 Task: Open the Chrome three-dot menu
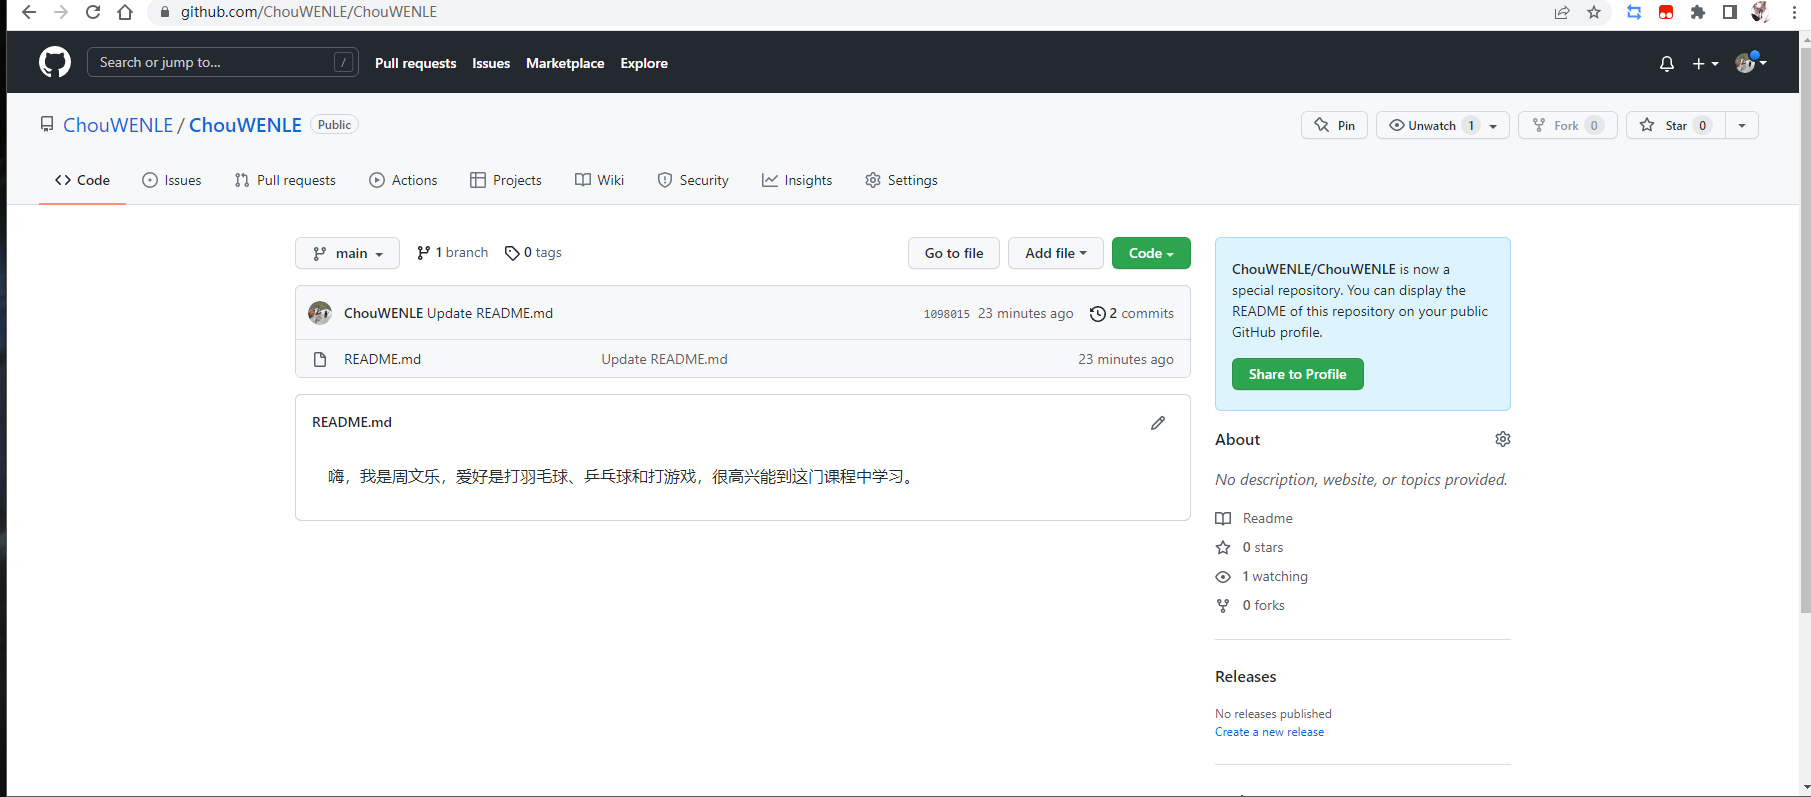click(1795, 12)
